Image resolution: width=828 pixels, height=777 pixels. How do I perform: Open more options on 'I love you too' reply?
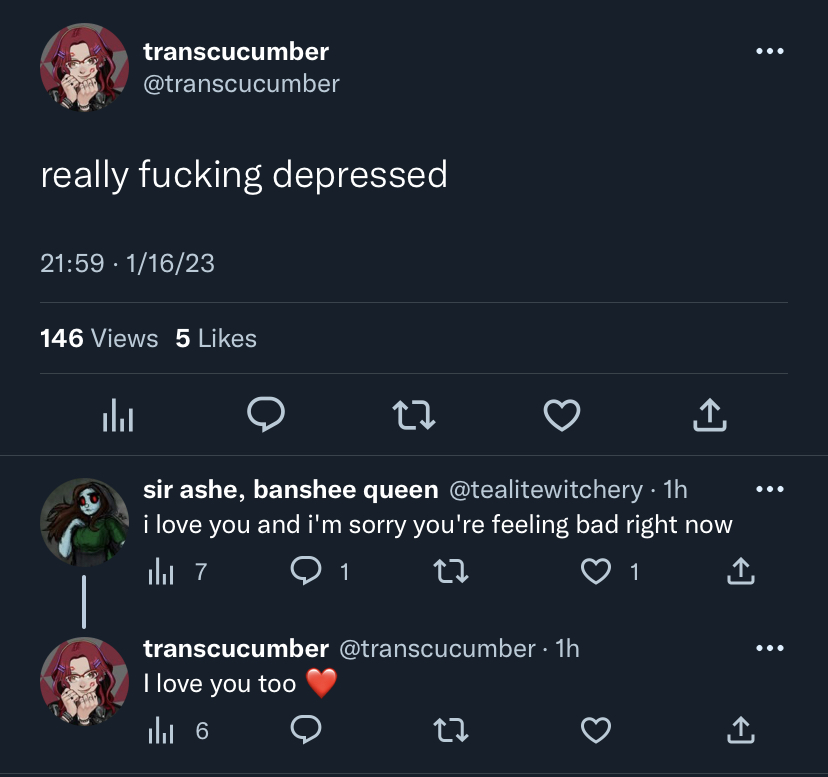[769, 648]
